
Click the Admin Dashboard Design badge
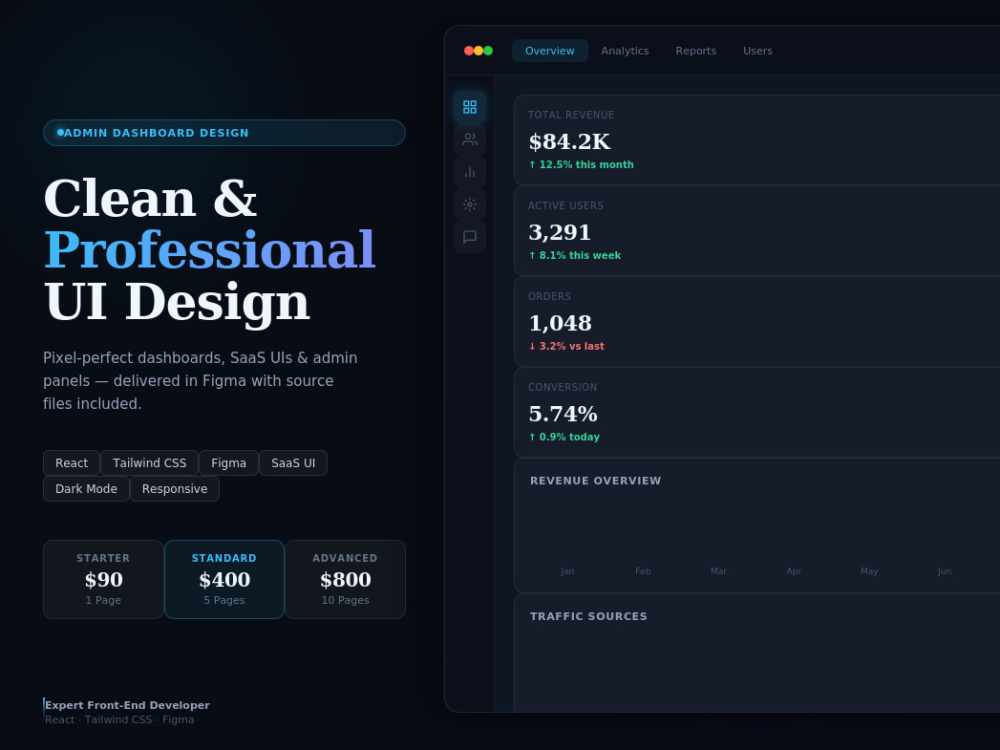pyautogui.click(x=224, y=133)
